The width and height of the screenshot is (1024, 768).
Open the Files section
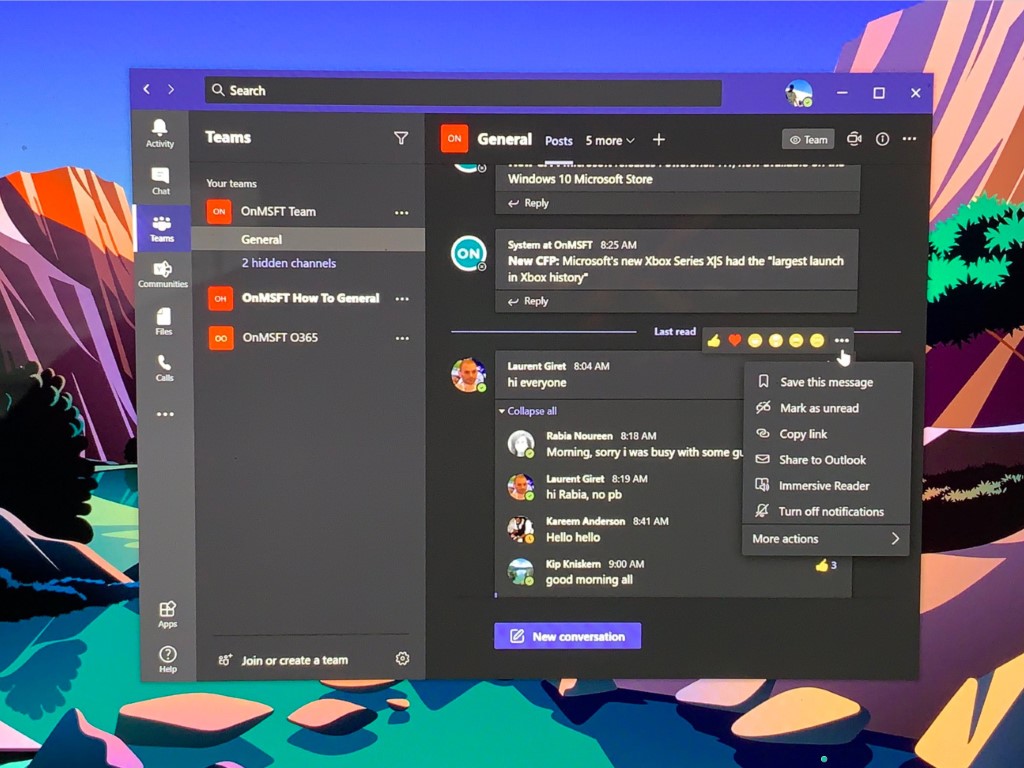pyautogui.click(x=163, y=320)
